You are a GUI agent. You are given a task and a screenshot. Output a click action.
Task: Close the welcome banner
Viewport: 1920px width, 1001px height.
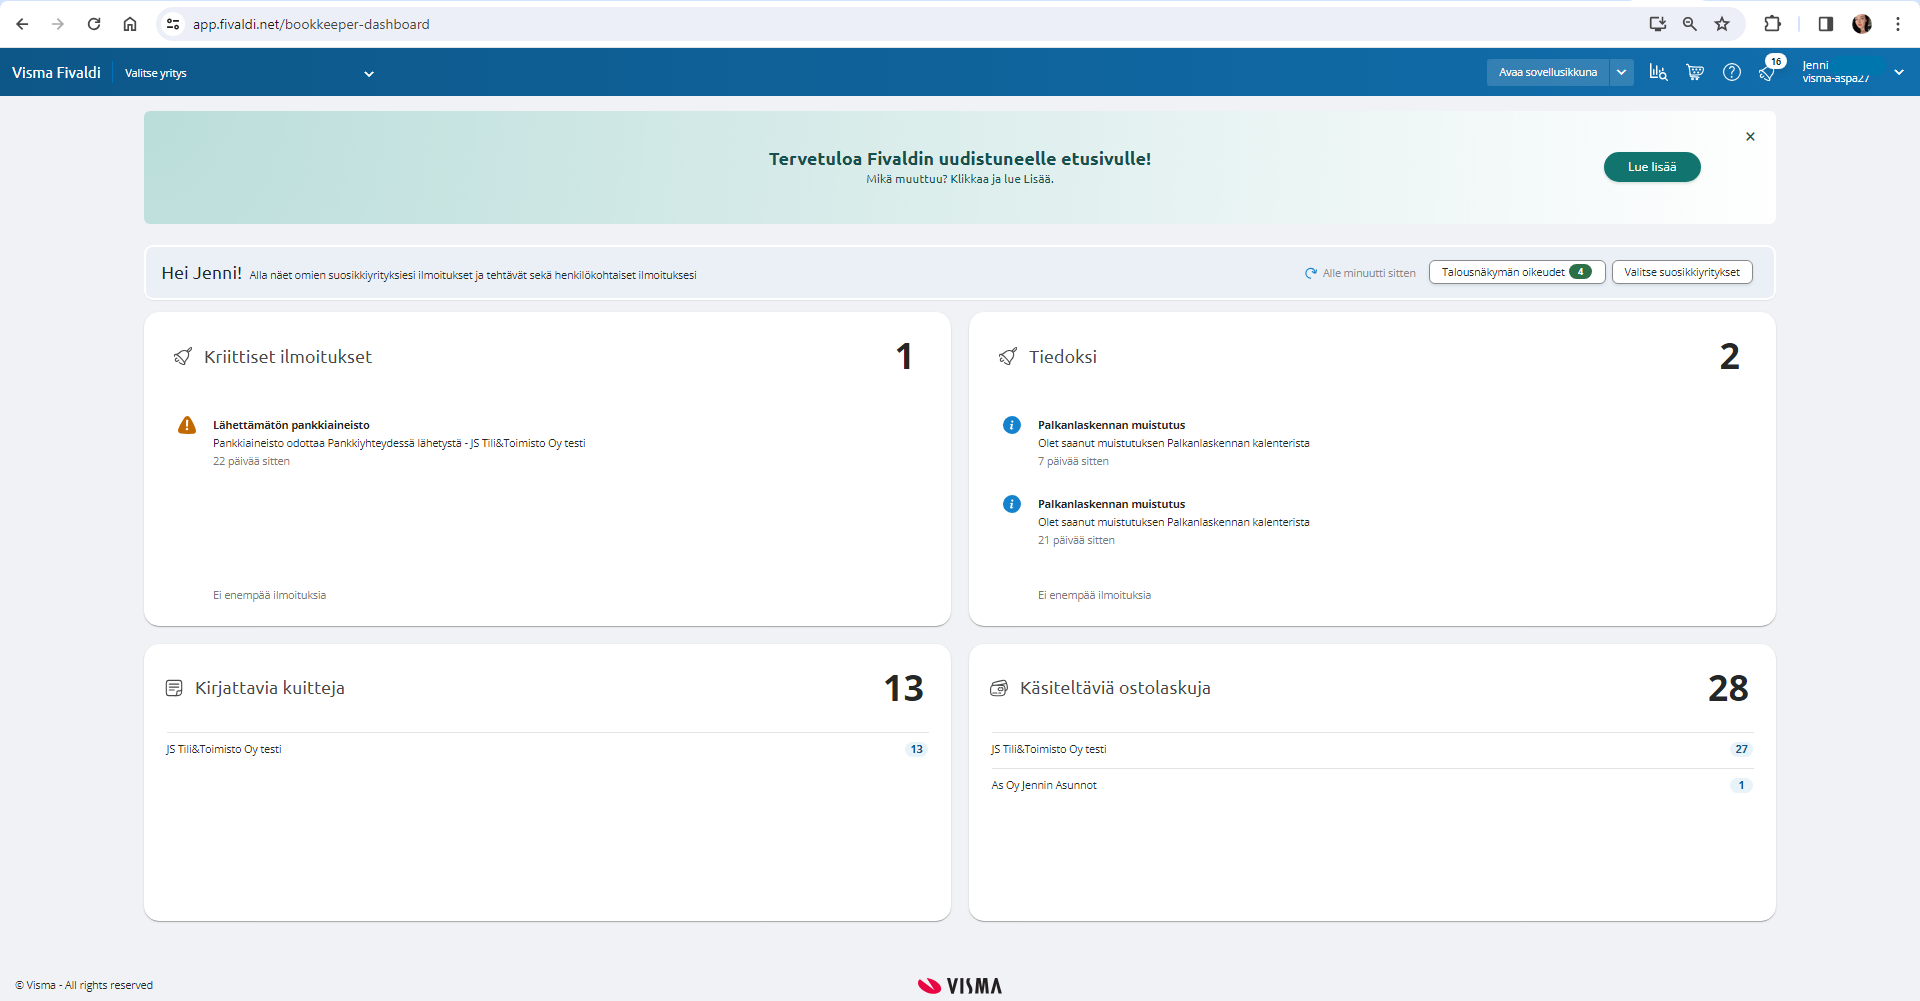point(1750,137)
